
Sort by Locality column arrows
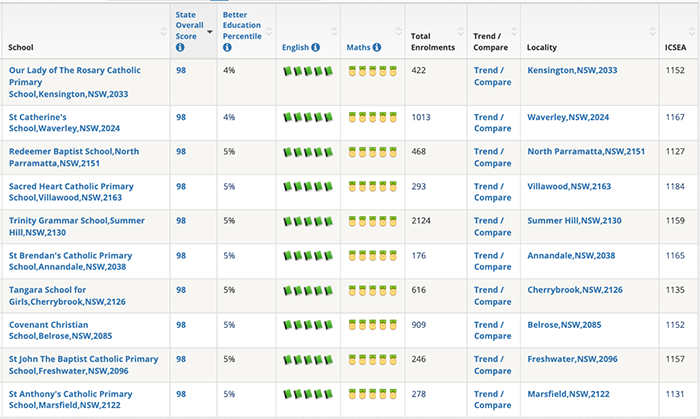[x=652, y=31]
